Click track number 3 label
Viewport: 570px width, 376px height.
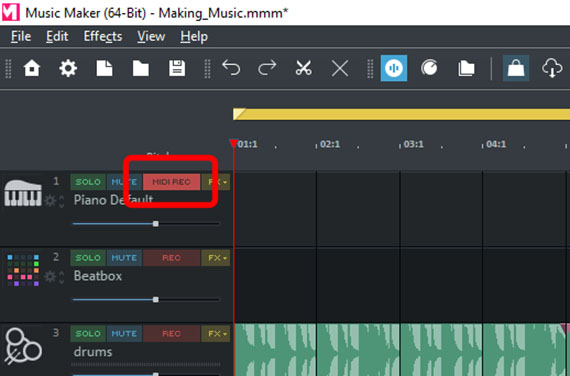pos(56,332)
